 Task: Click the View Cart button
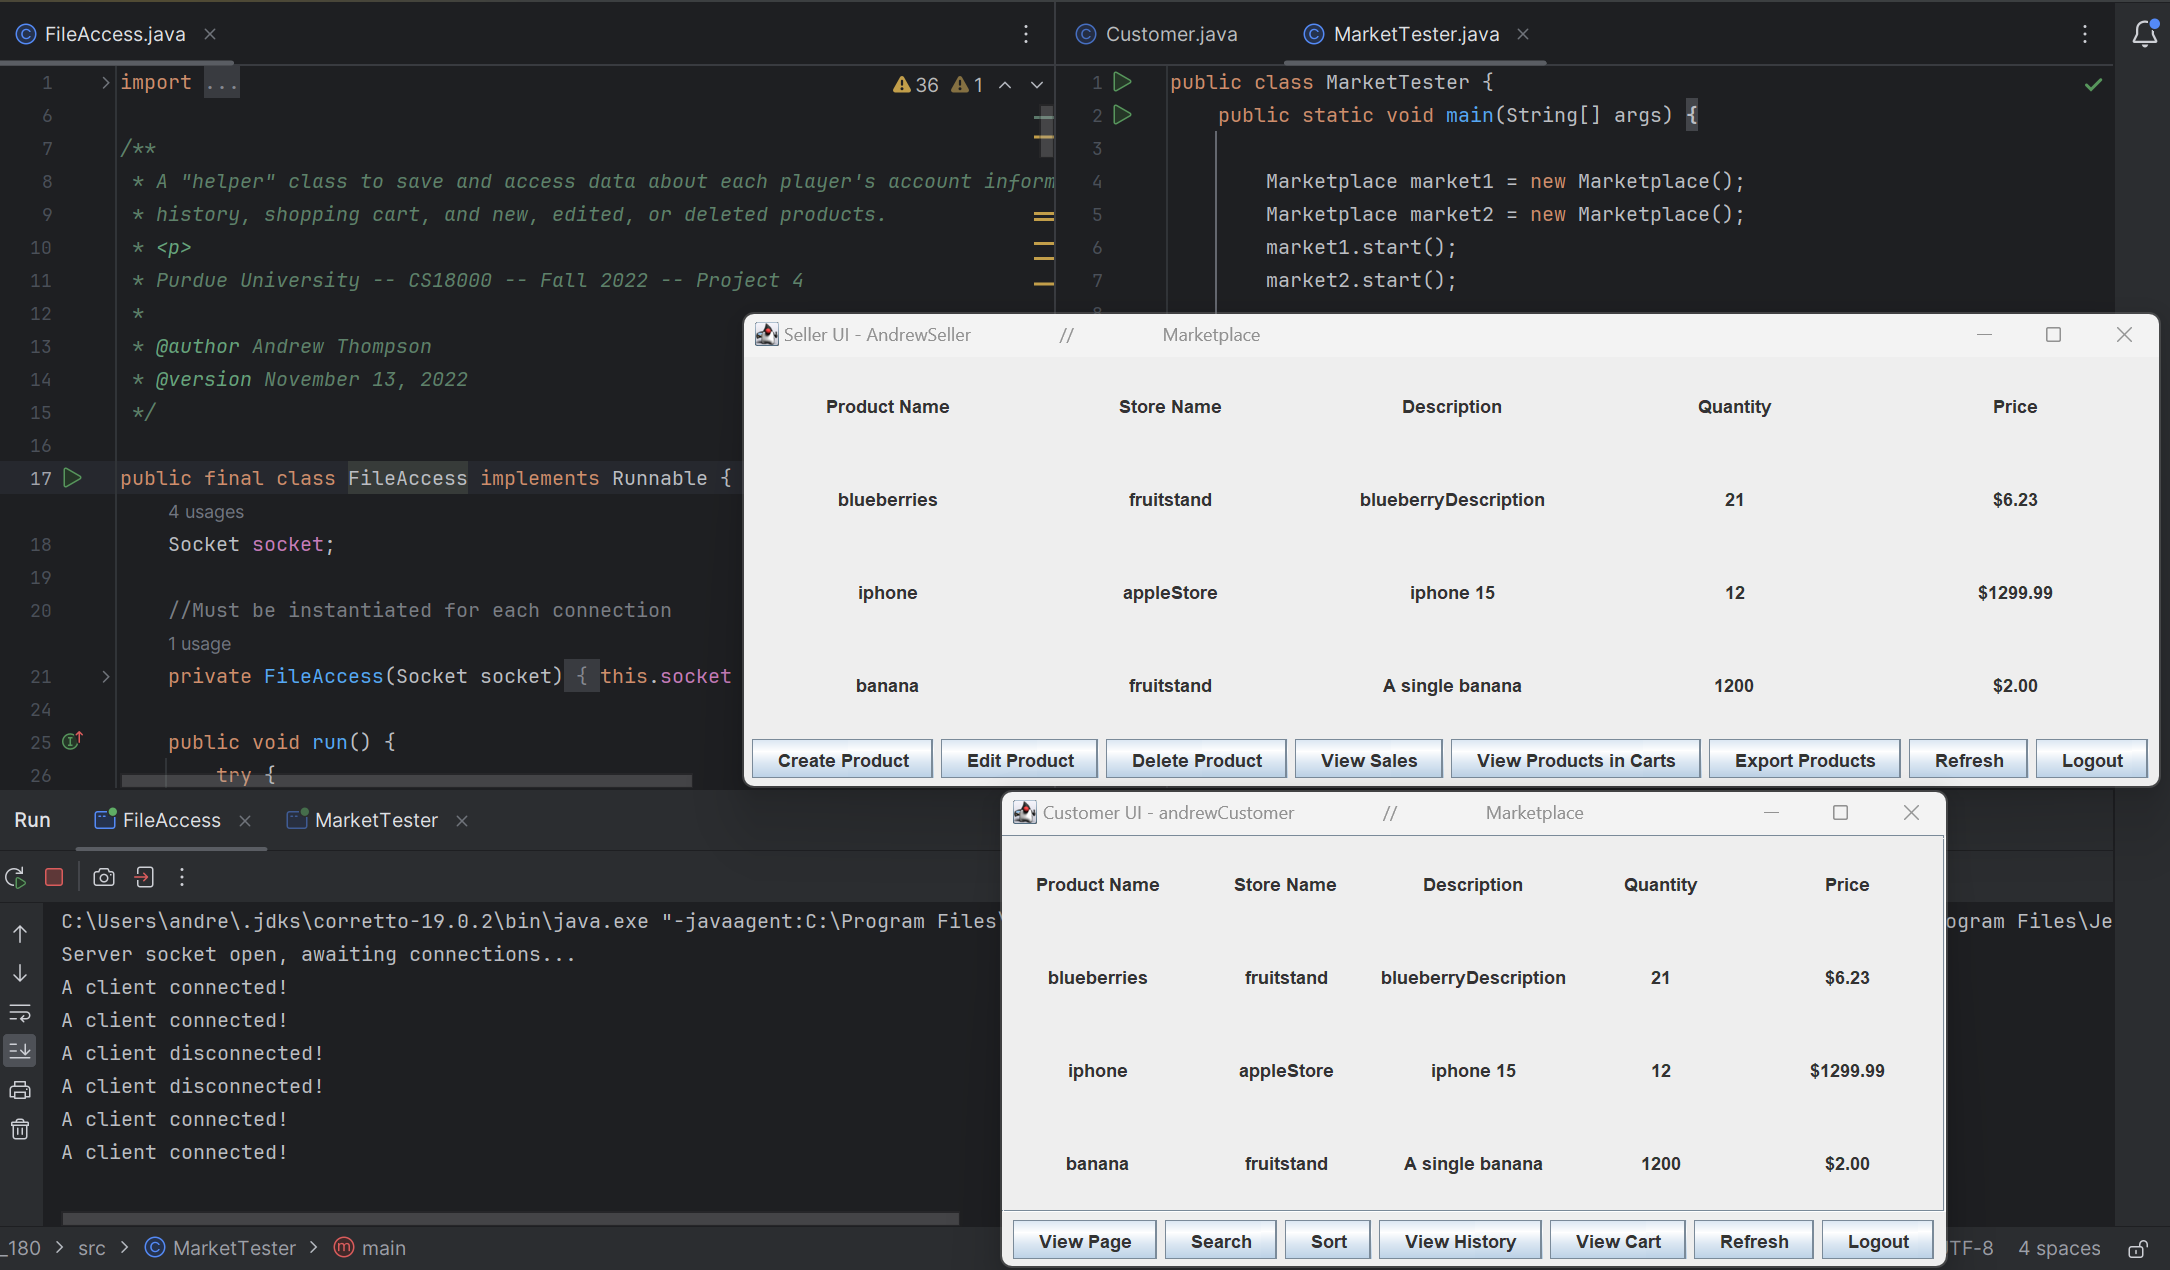(1617, 1241)
